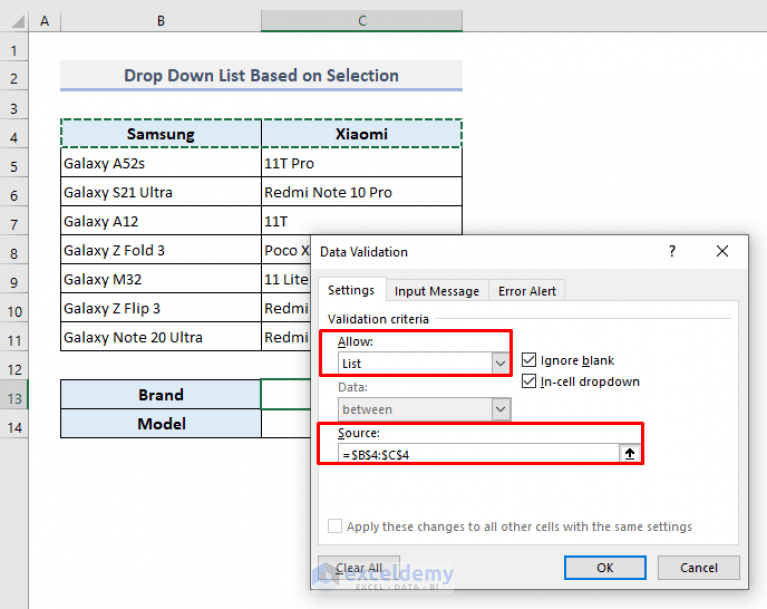
Task: Click the Galaxy A52s cell
Action: point(161,163)
